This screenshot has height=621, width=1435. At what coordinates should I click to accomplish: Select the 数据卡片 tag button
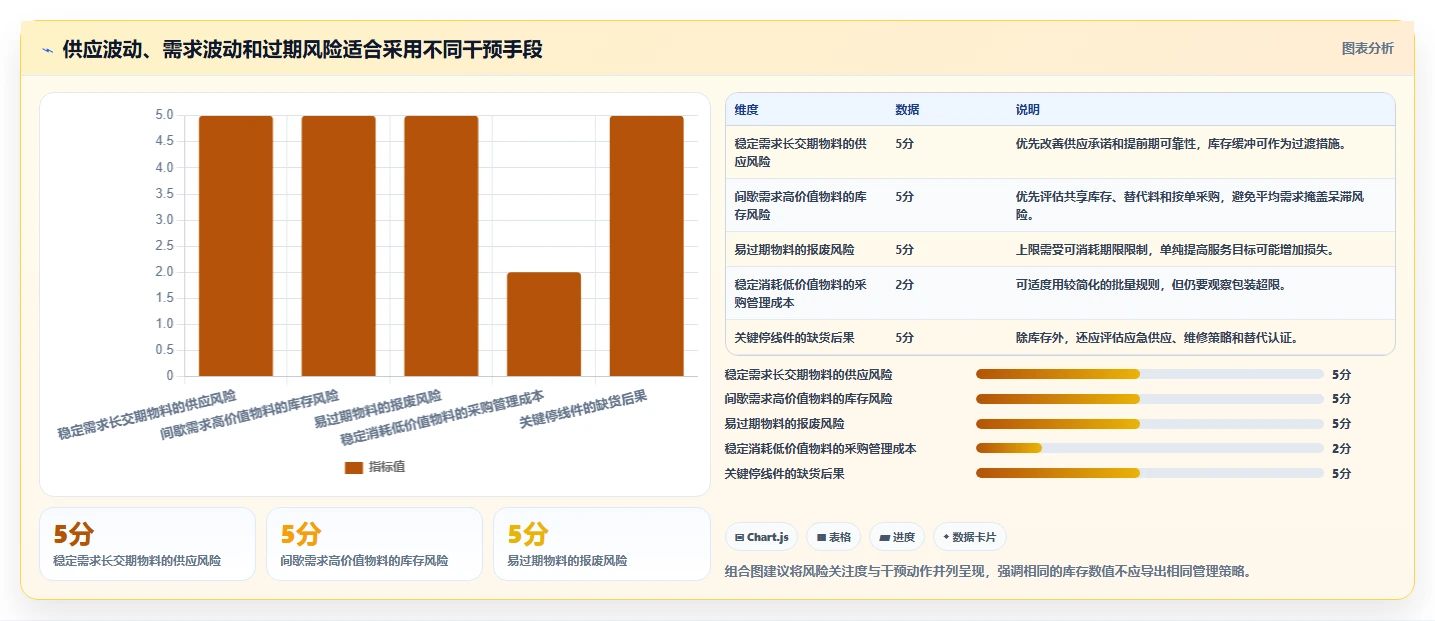969,537
